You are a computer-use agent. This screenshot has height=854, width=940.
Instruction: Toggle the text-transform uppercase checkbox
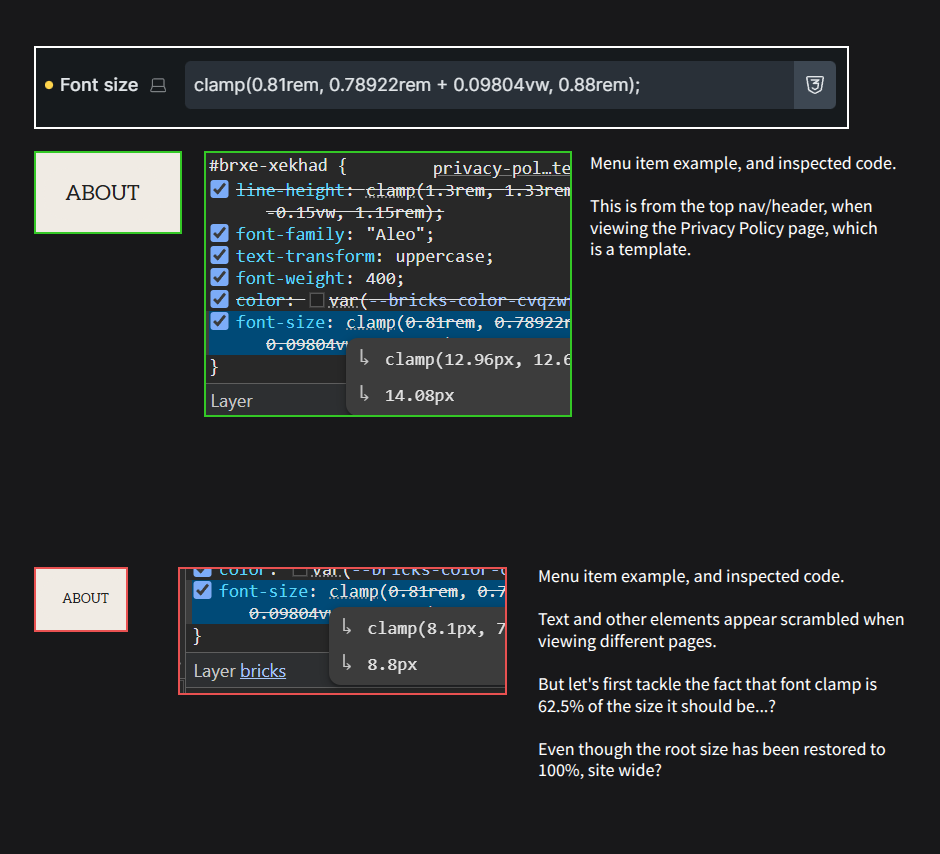click(220, 256)
